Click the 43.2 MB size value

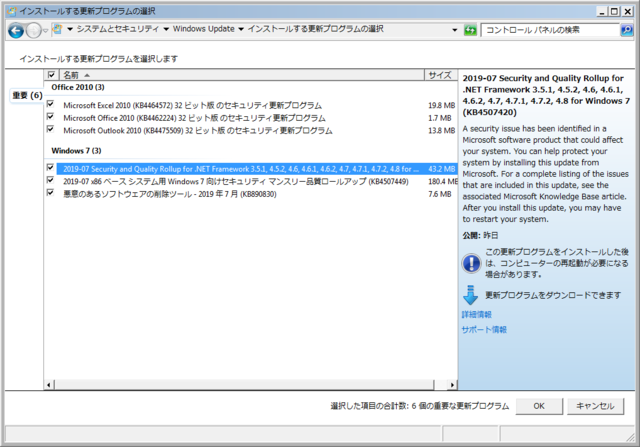point(441,169)
